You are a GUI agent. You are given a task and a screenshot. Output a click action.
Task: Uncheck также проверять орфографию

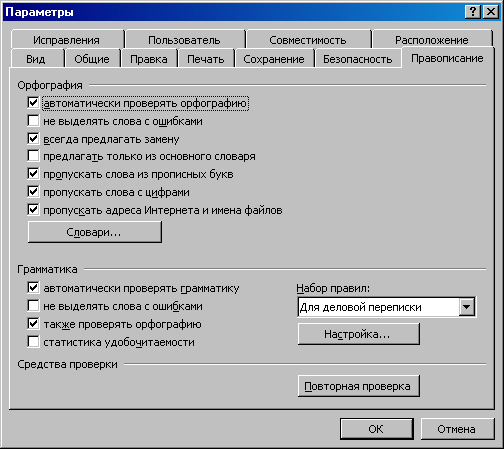tap(33, 324)
